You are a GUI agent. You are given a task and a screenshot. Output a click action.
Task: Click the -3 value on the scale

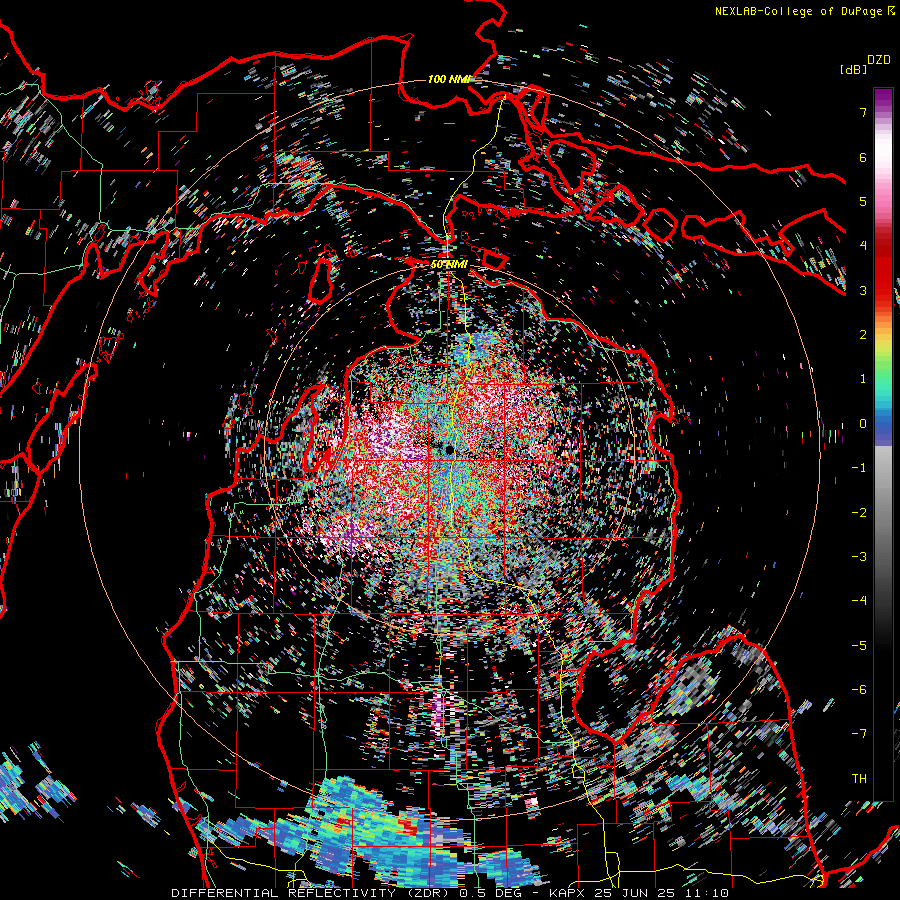(859, 557)
